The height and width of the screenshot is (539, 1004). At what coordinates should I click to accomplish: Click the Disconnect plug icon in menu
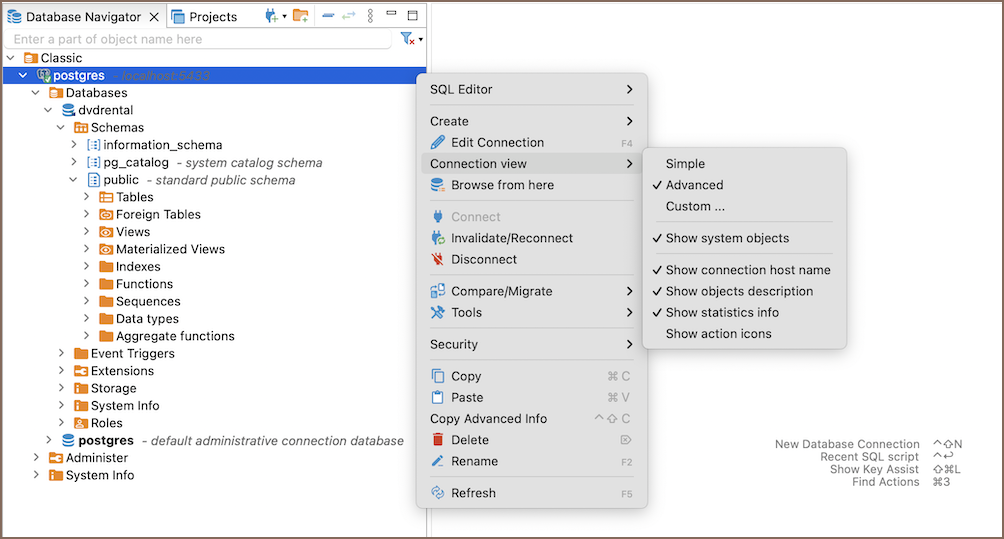[x=437, y=259]
